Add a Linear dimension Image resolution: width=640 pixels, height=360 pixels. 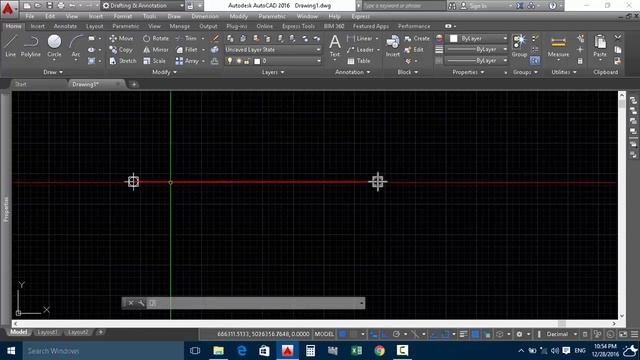tap(360, 38)
